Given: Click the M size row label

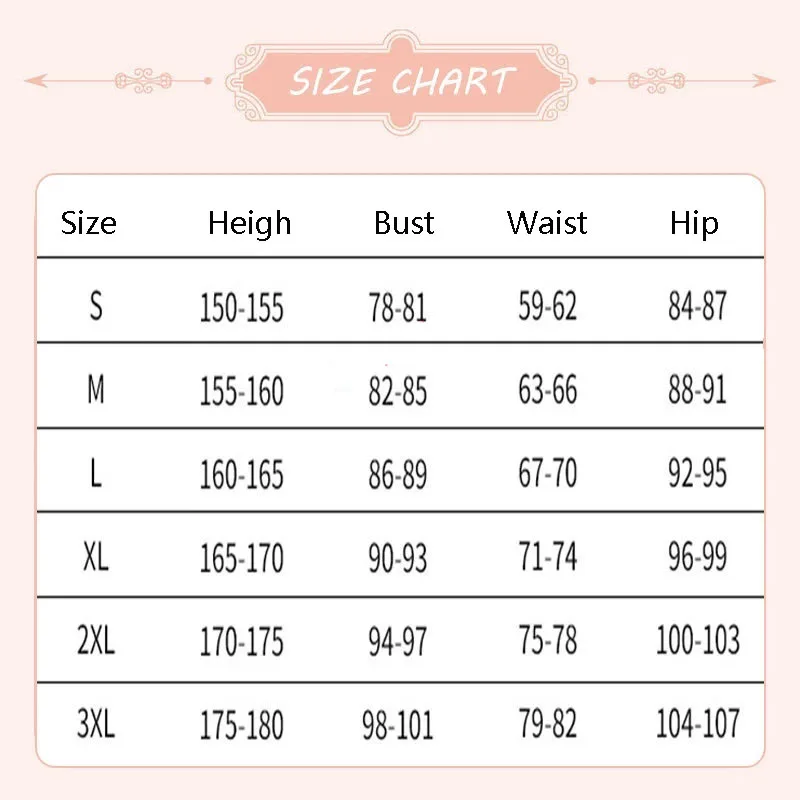Looking at the screenshot, I should coord(96,390).
